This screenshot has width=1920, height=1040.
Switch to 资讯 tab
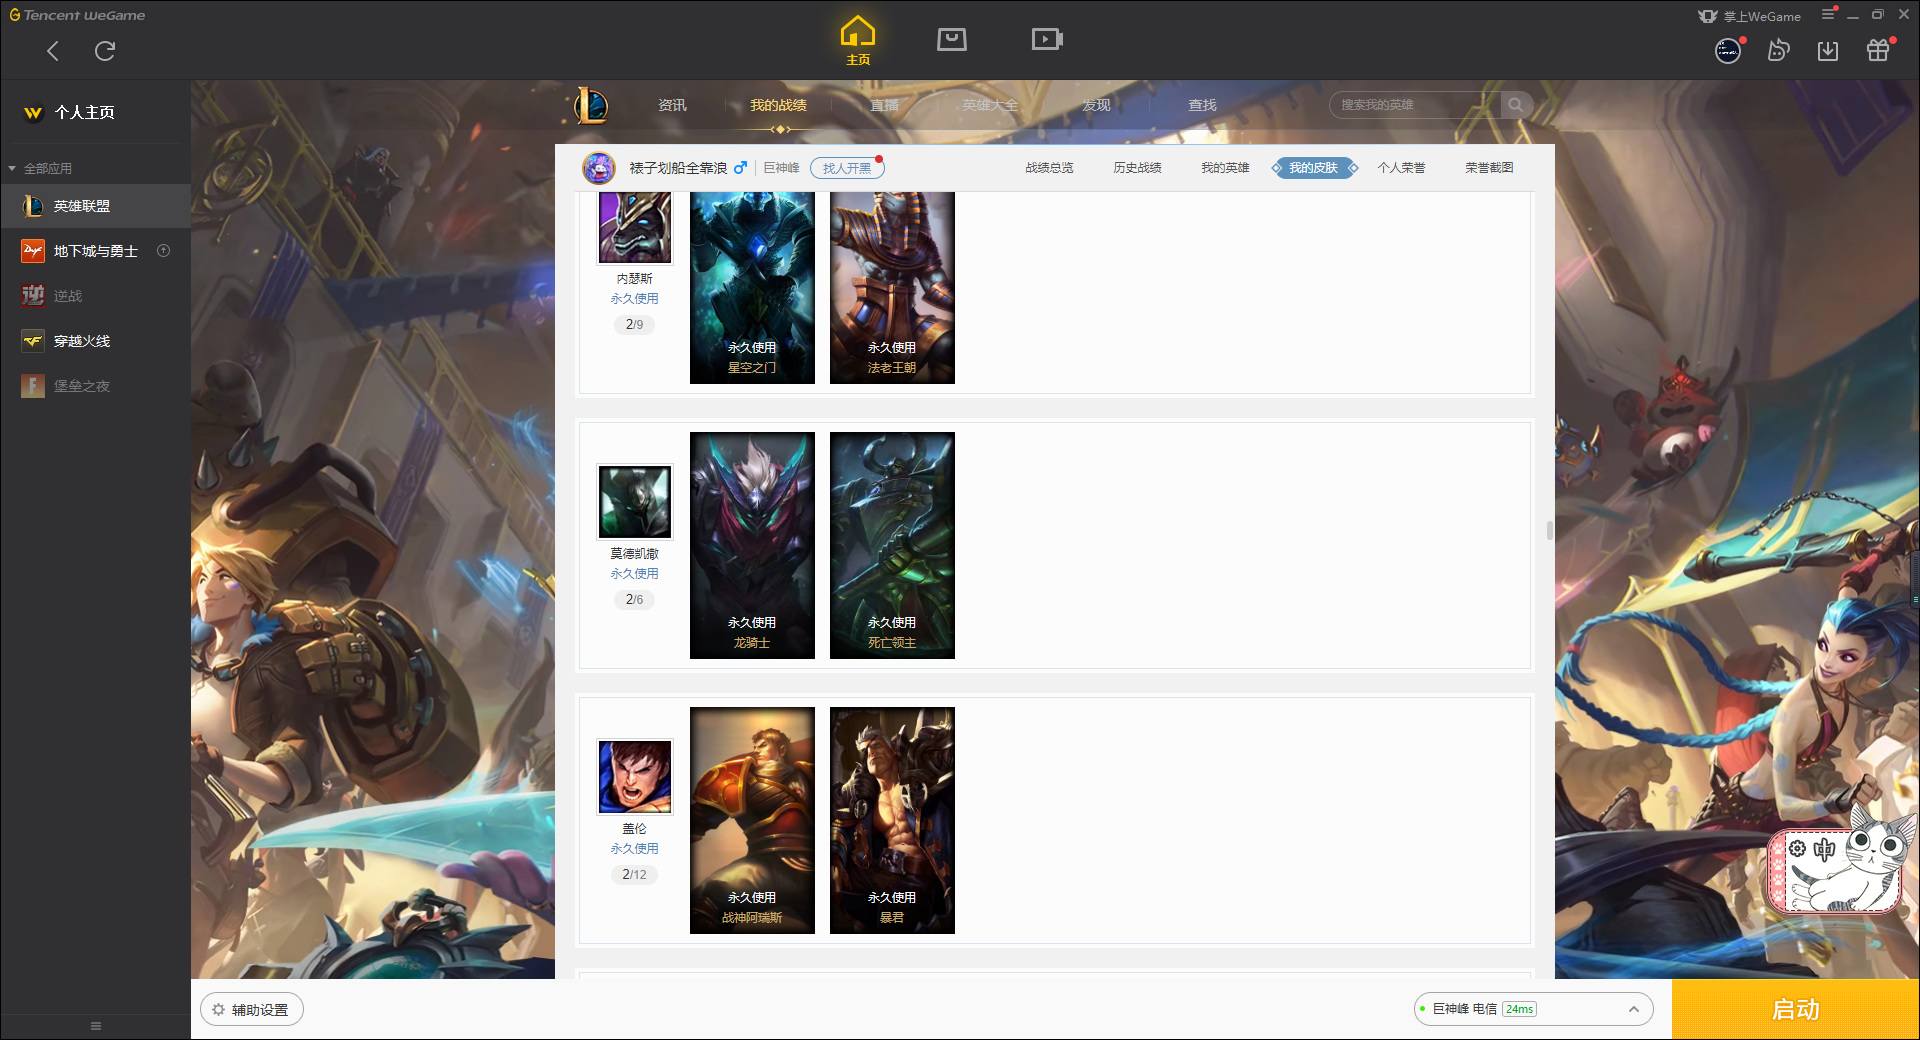[672, 105]
